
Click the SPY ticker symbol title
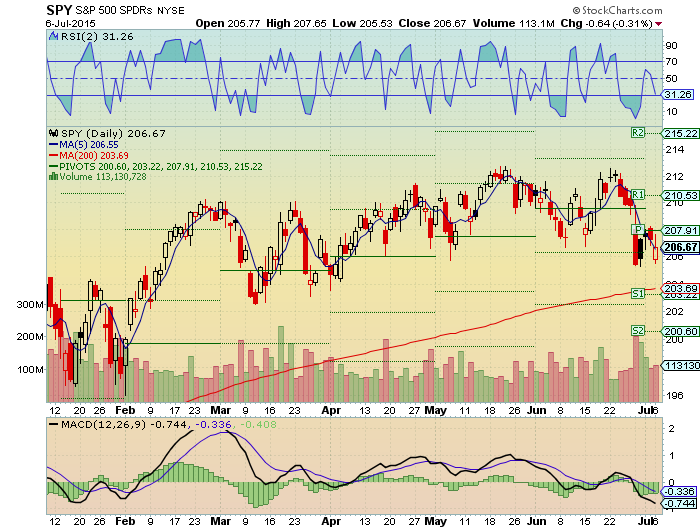point(58,10)
